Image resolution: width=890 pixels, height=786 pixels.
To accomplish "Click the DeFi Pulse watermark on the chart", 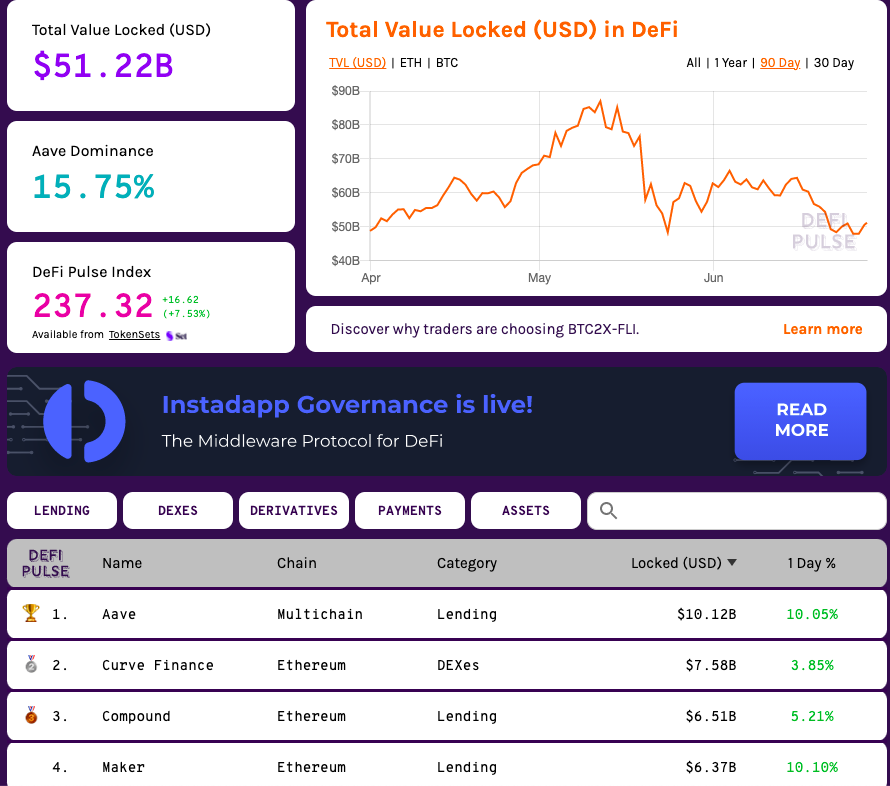I will pos(825,232).
